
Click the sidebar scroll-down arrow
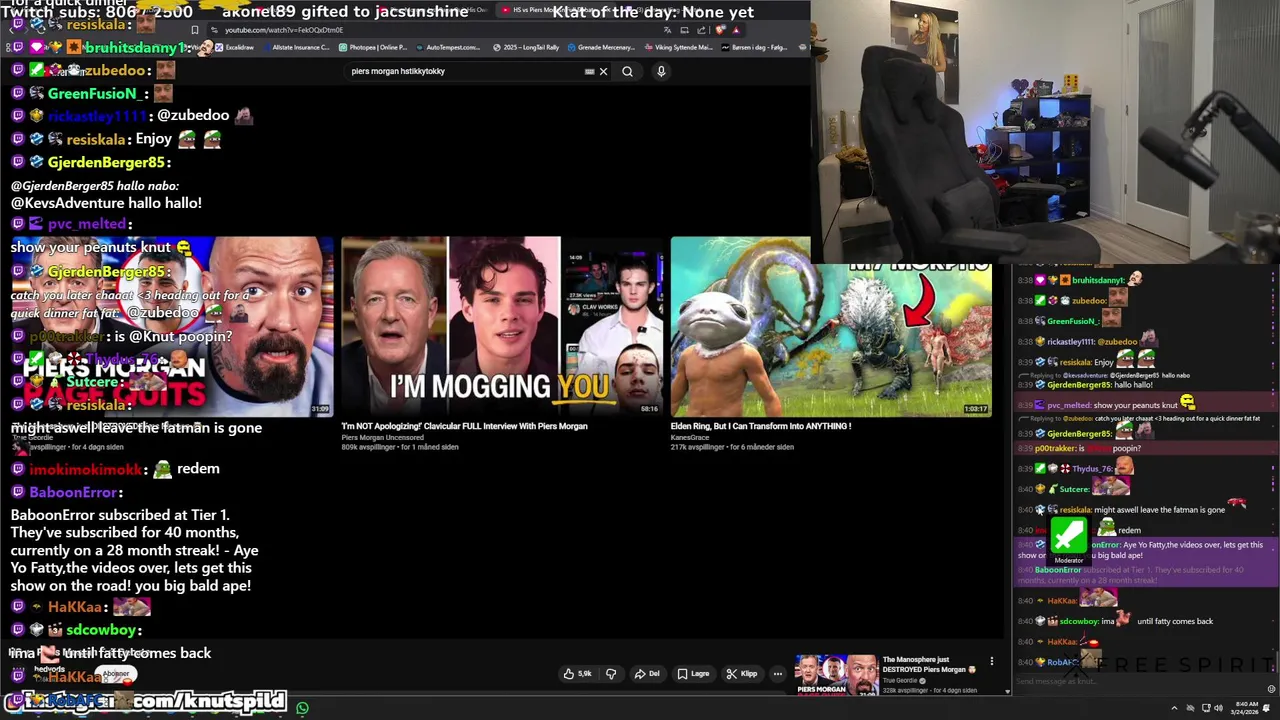click(x=1008, y=690)
